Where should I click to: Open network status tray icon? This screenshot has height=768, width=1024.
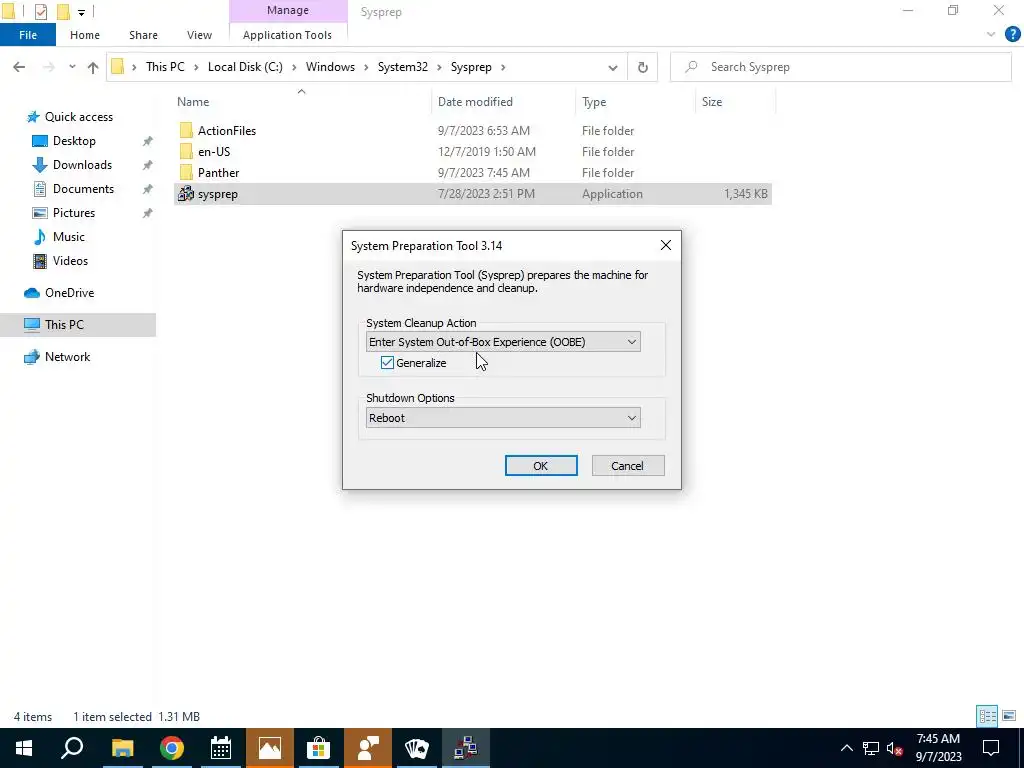click(x=871, y=748)
